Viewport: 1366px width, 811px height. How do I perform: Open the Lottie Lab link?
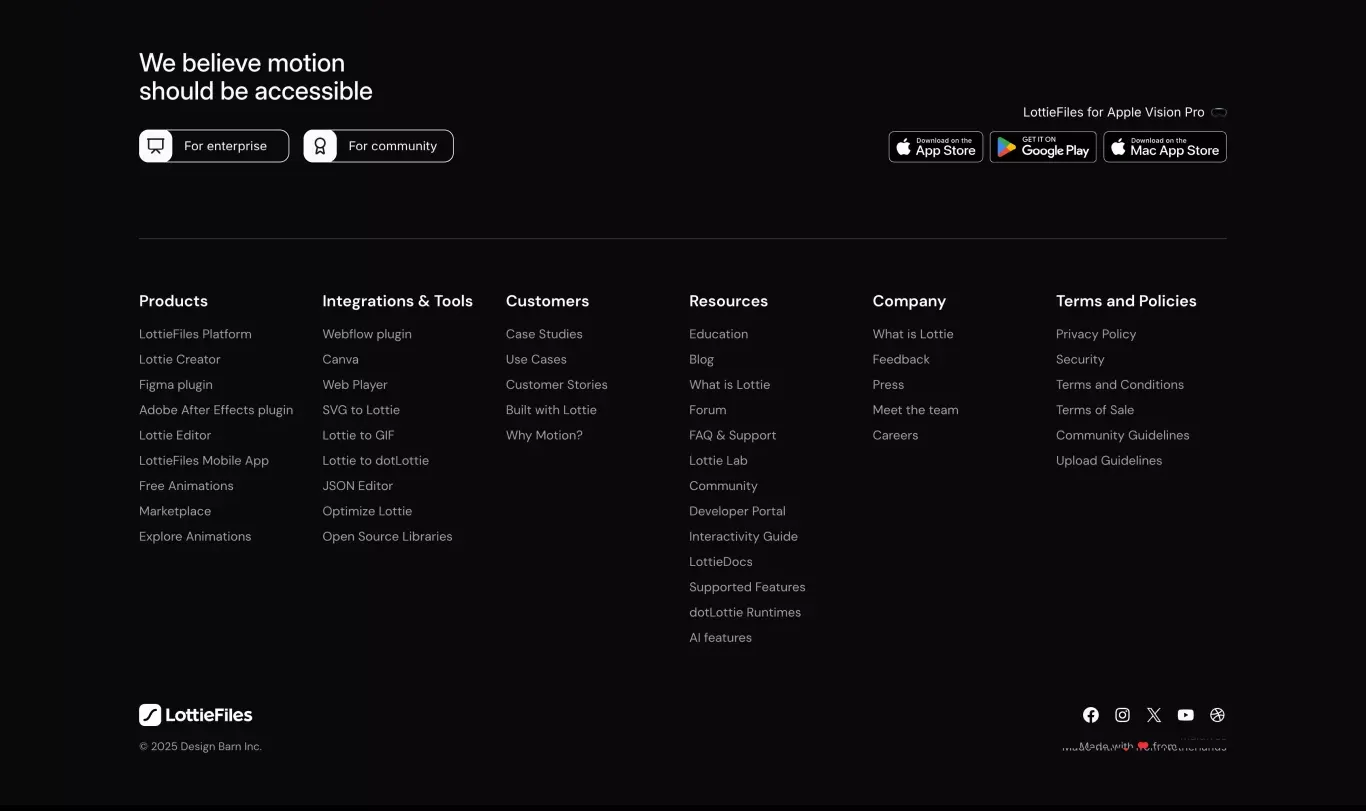(718, 461)
